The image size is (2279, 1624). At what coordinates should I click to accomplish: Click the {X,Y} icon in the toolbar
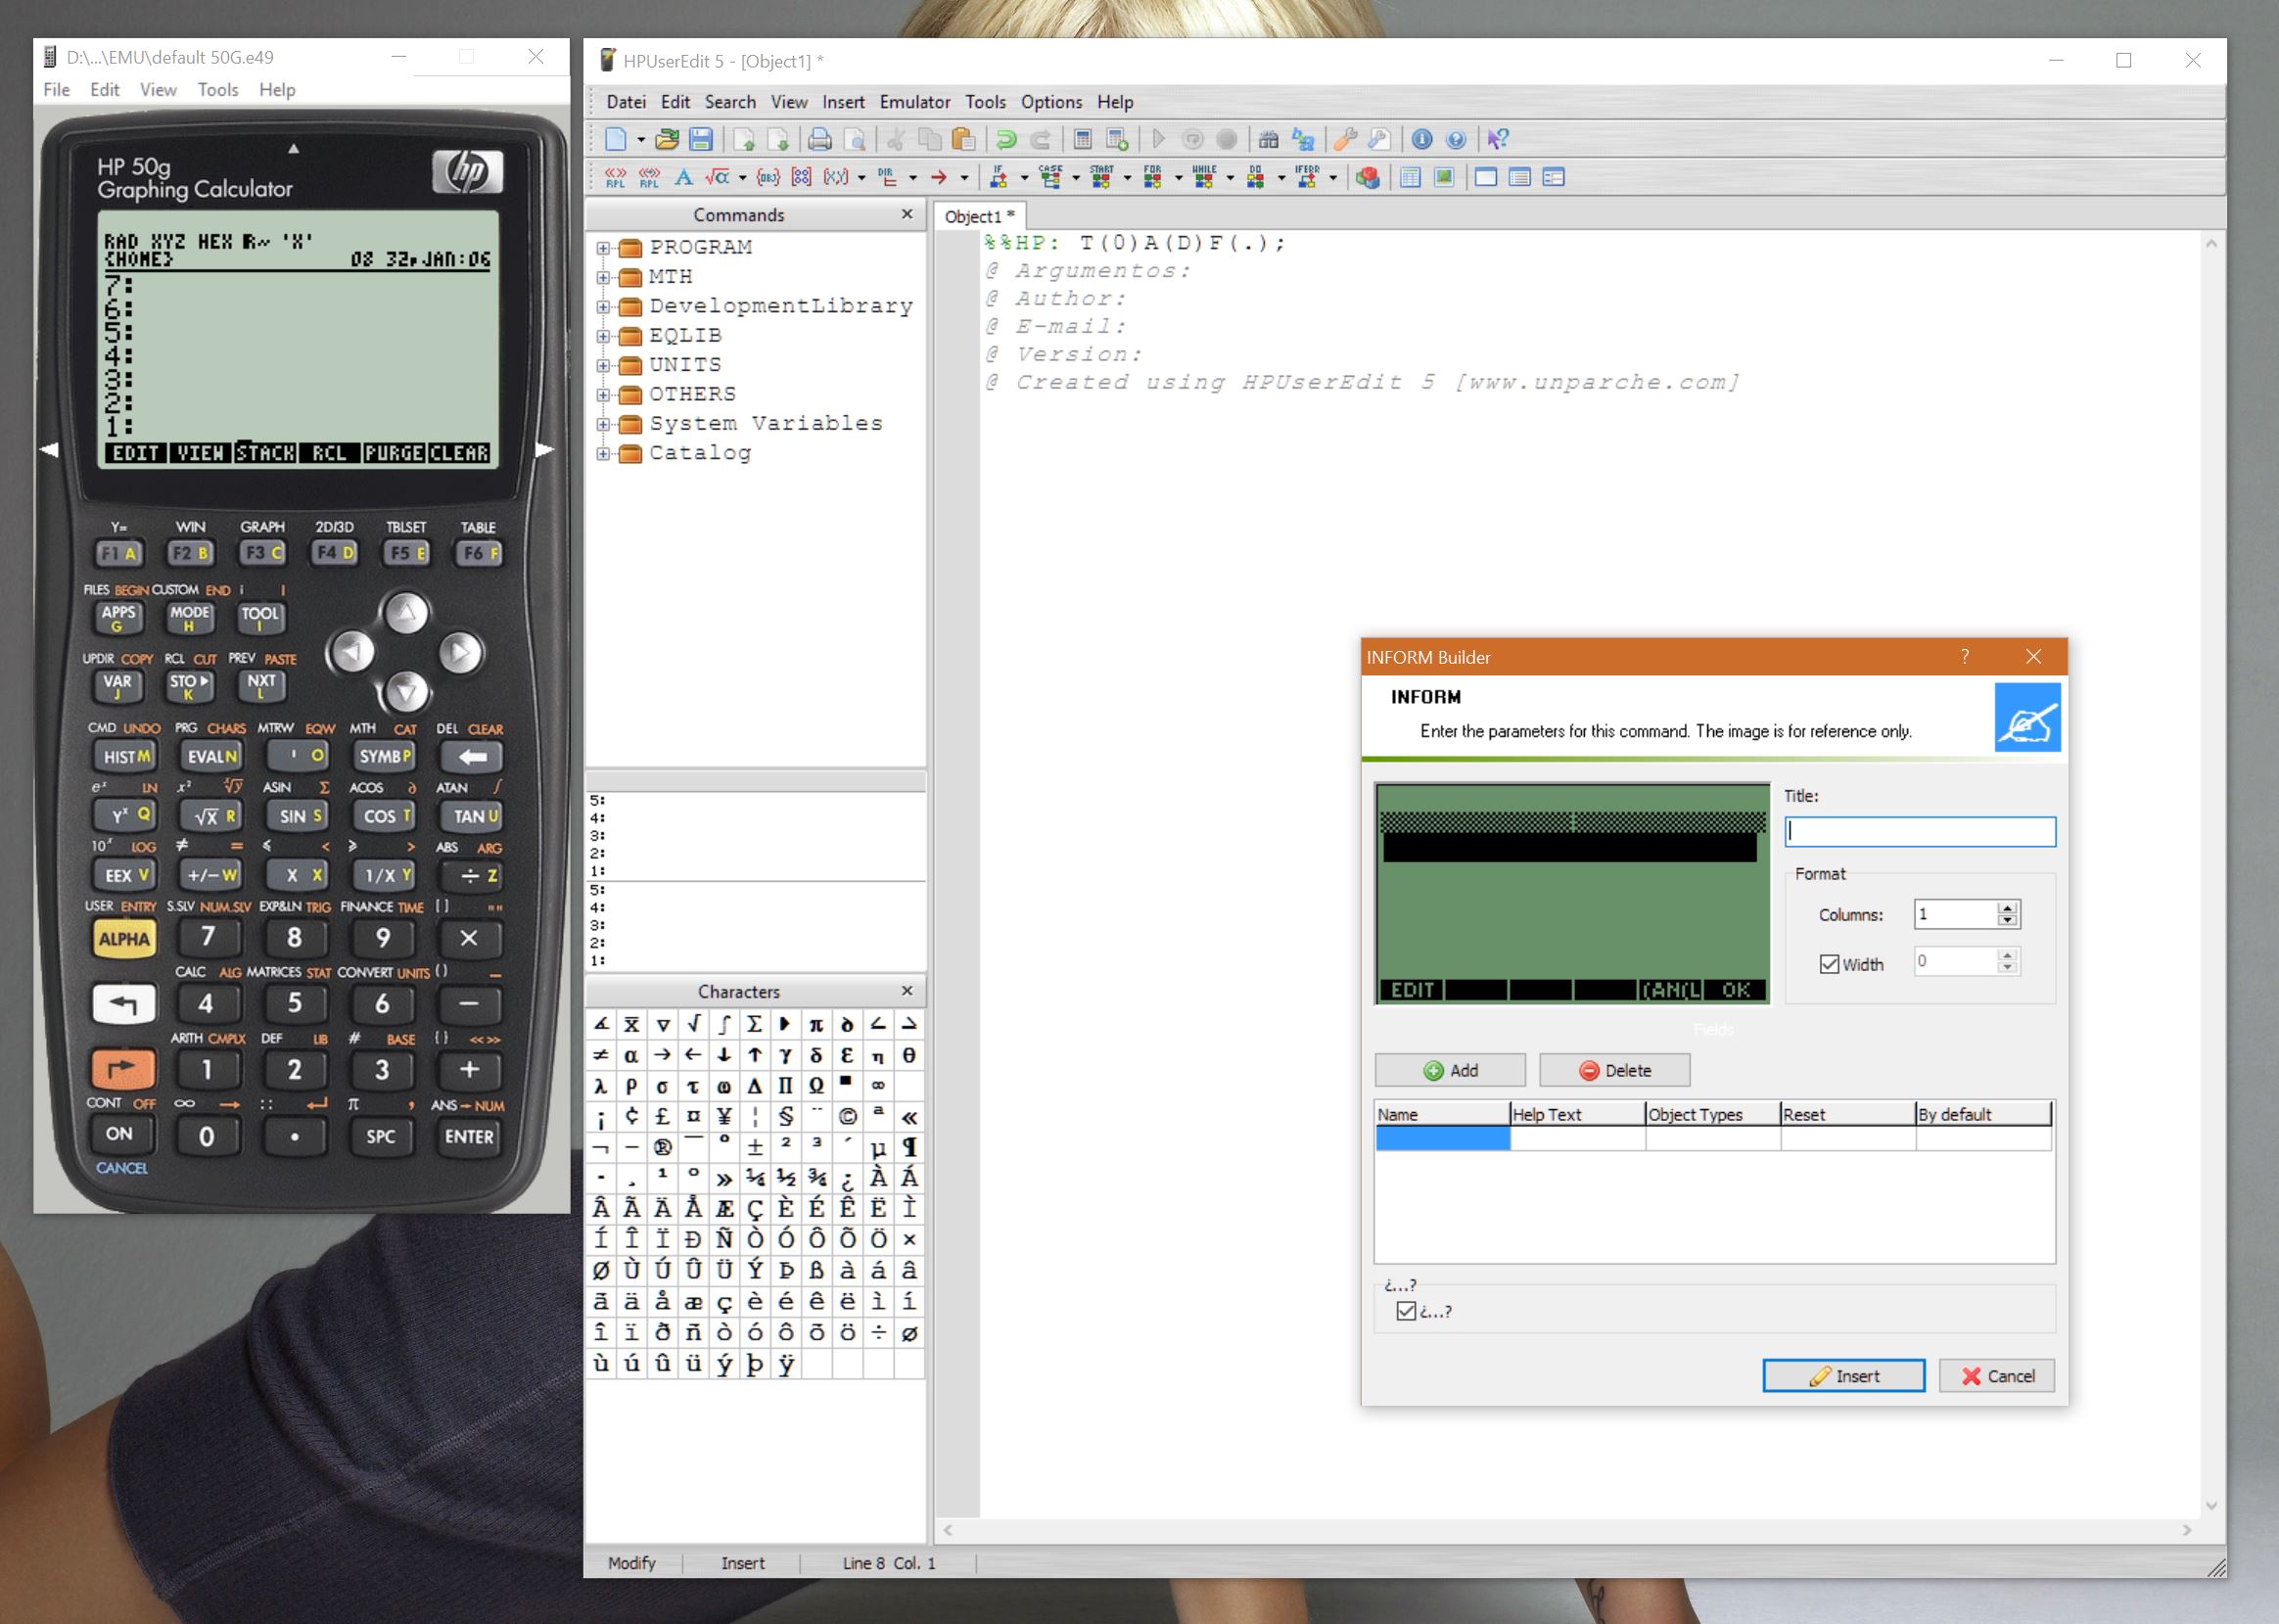(836, 177)
